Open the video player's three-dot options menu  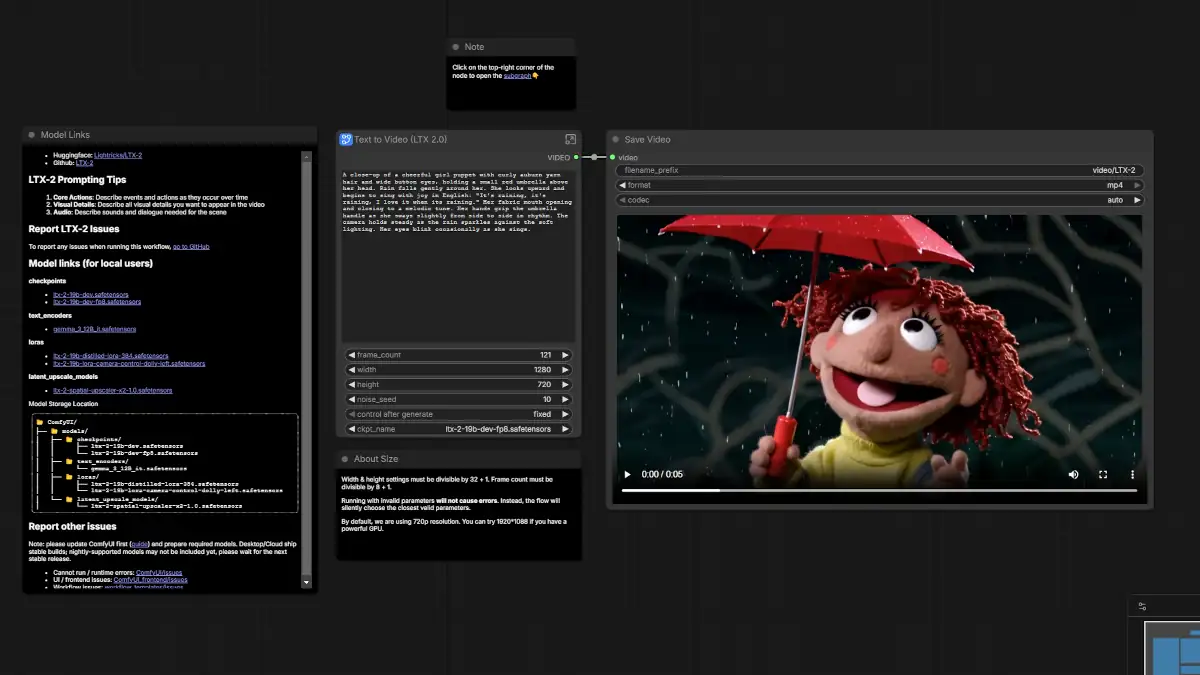[x=1132, y=474]
